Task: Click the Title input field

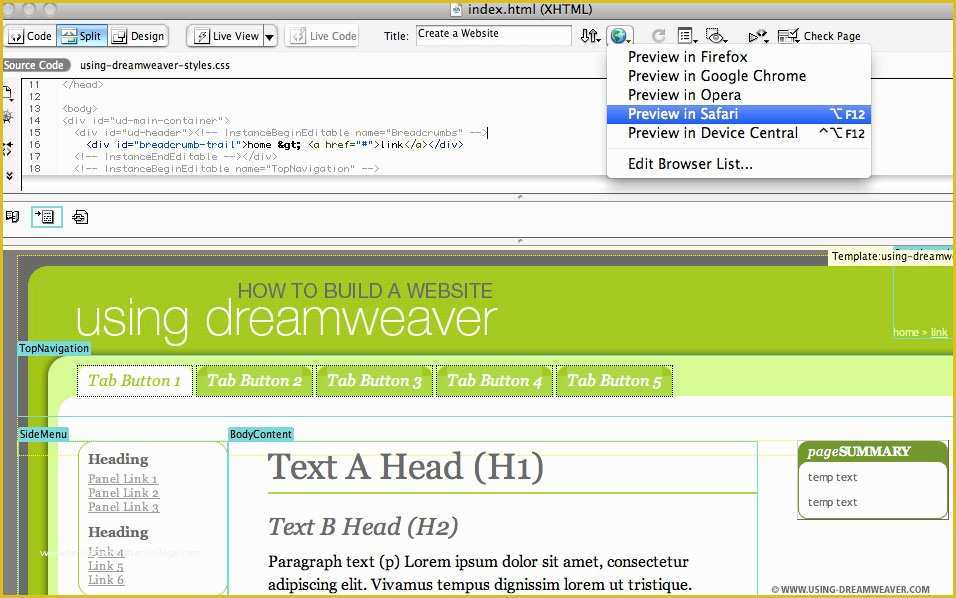Action: tap(493, 35)
